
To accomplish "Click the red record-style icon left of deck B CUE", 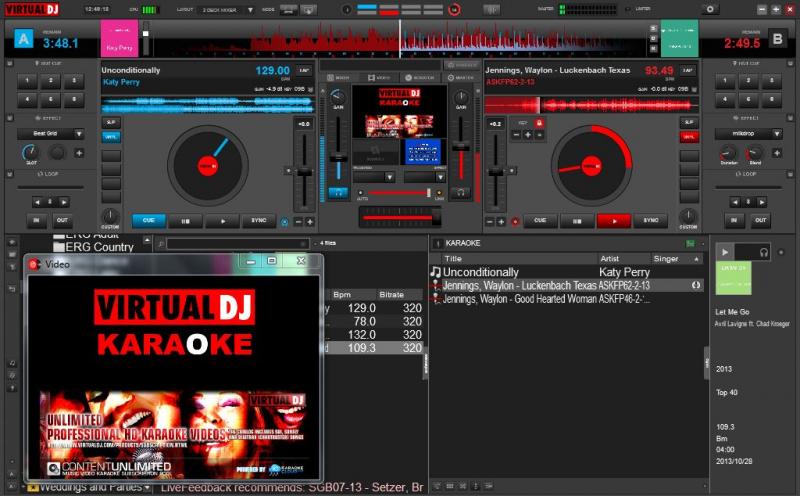I will click(x=515, y=222).
